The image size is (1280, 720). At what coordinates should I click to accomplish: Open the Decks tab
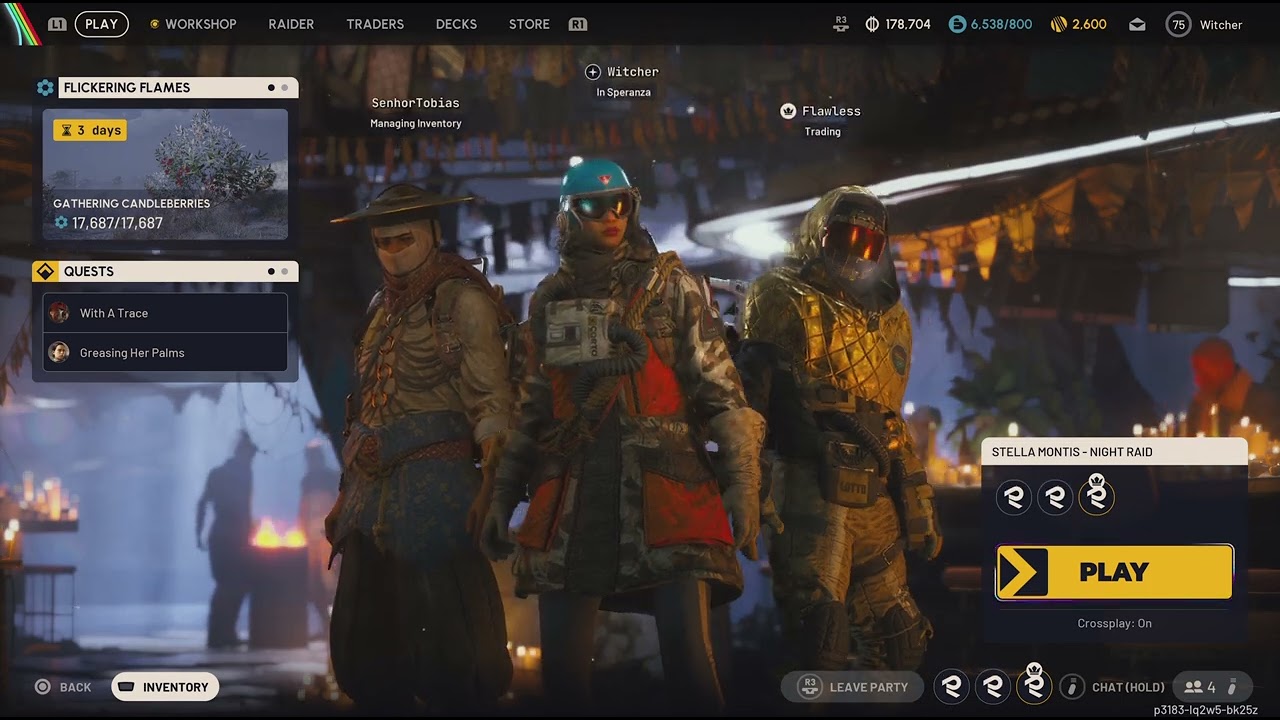pos(456,24)
